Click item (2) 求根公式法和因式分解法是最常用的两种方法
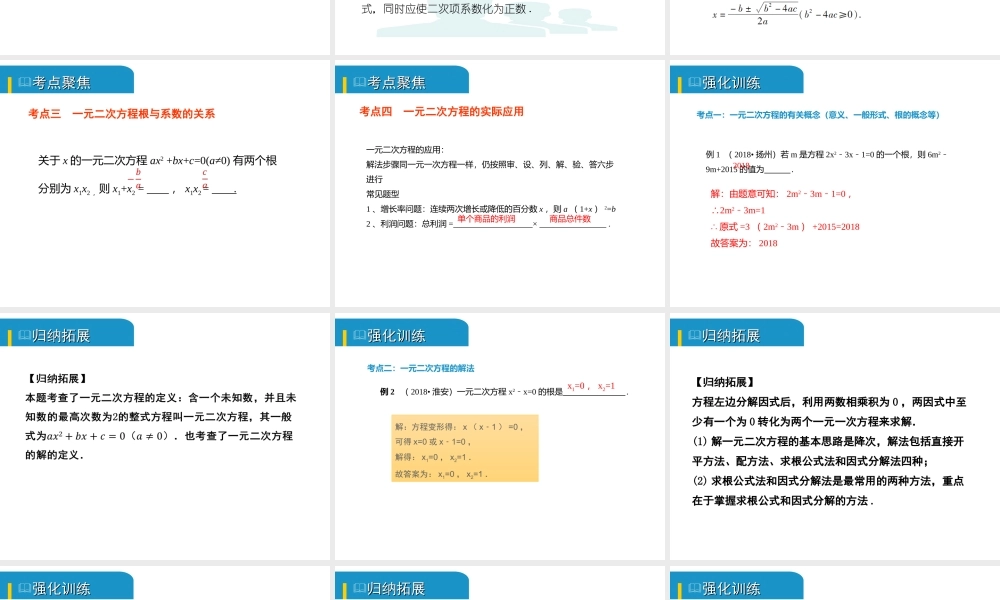The width and height of the screenshot is (1000, 600). pos(828,490)
